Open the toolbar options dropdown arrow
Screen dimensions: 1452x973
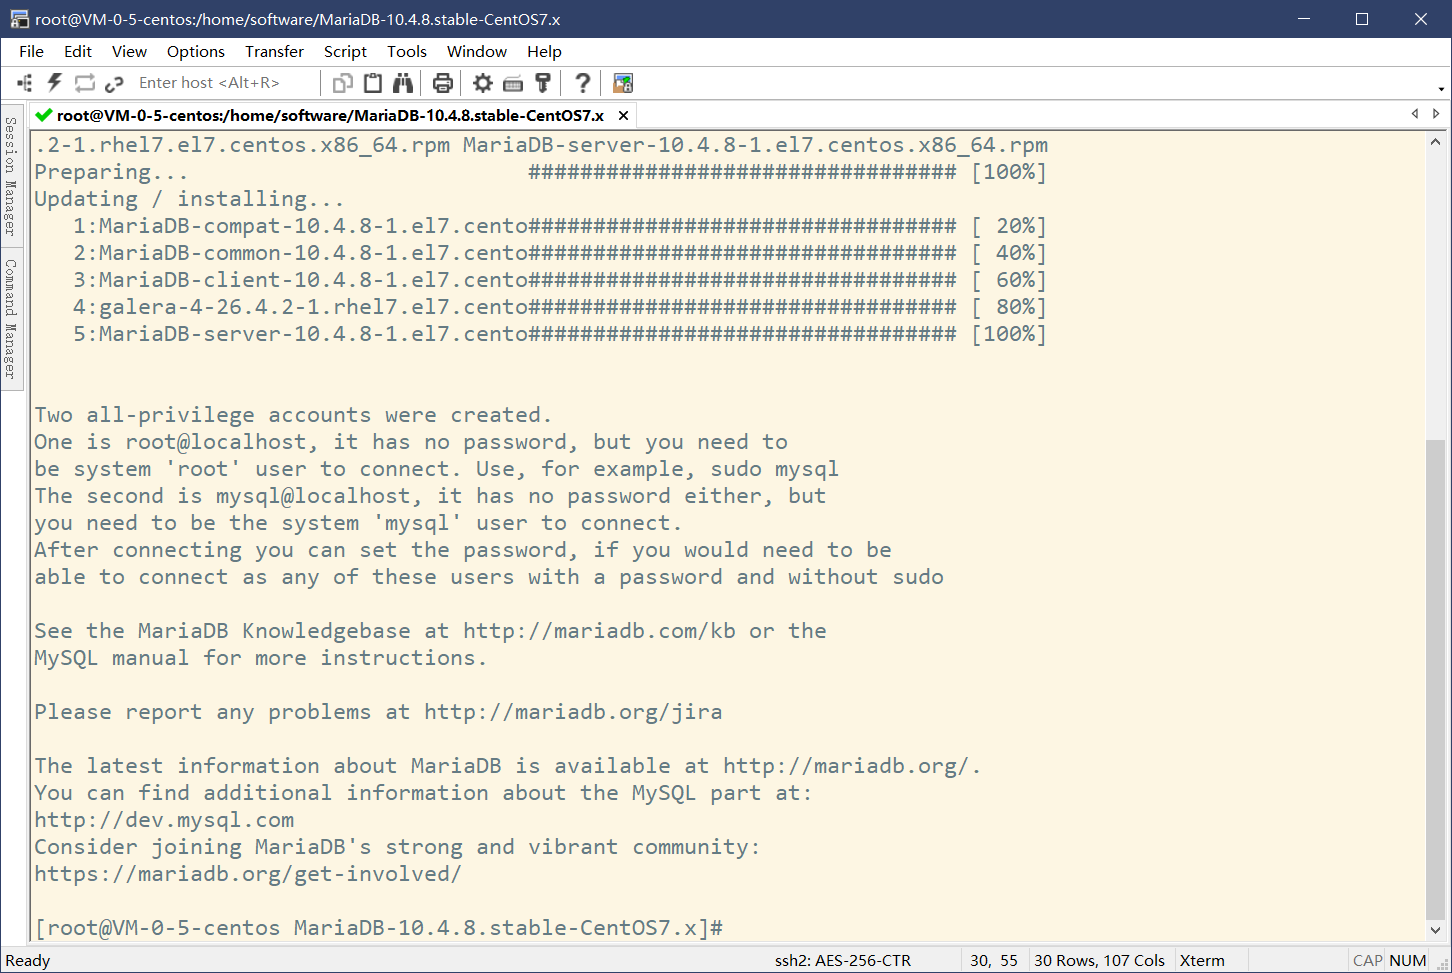[x=1441, y=88]
